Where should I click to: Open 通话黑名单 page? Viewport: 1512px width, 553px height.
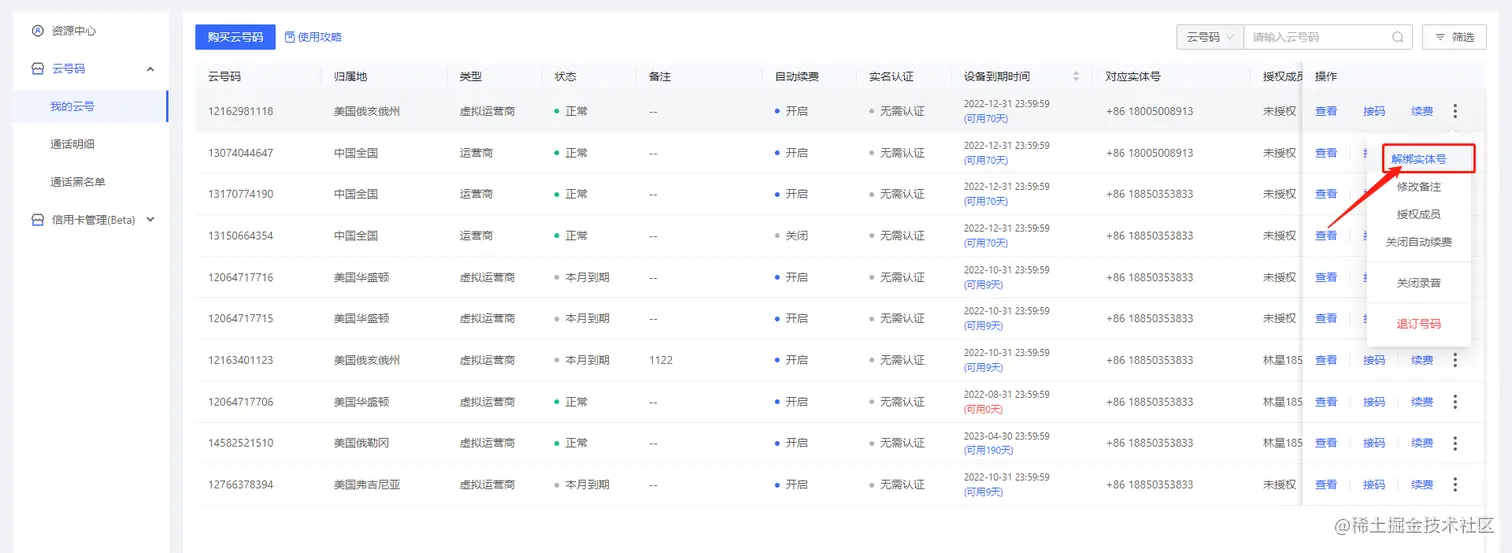coord(78,182)
